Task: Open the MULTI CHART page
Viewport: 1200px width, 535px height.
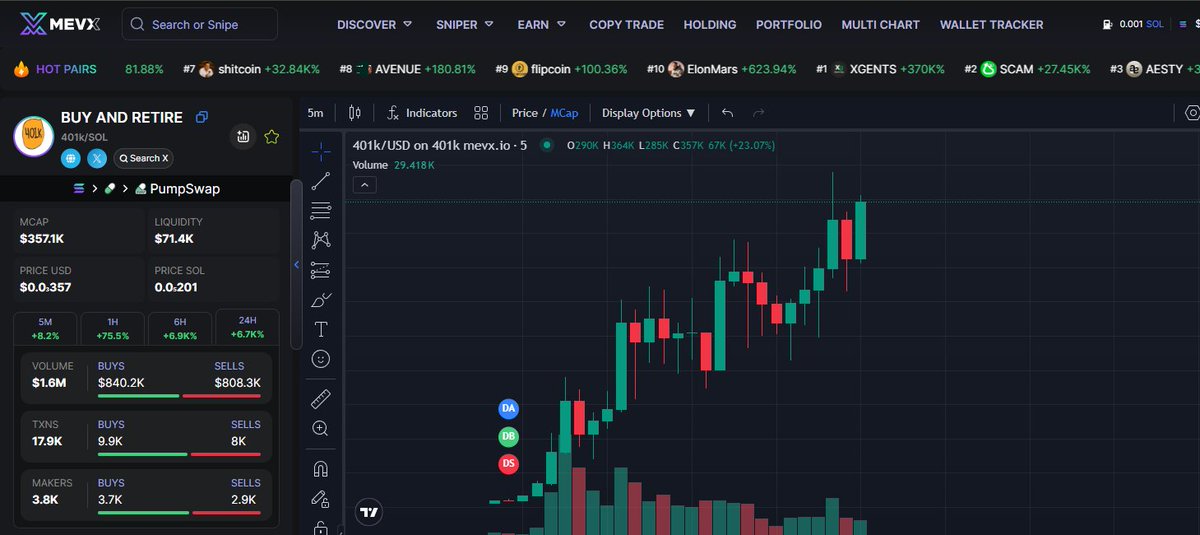Action: pyautogui.click(x=881, y=24)
